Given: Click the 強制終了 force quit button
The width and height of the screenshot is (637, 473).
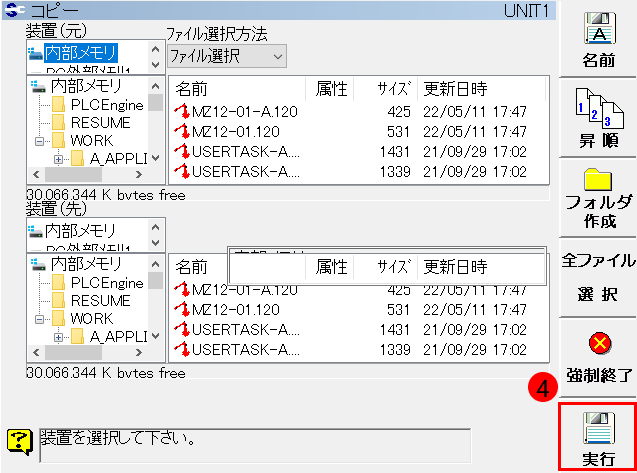Looking at the screenshot, I should 598,358.
